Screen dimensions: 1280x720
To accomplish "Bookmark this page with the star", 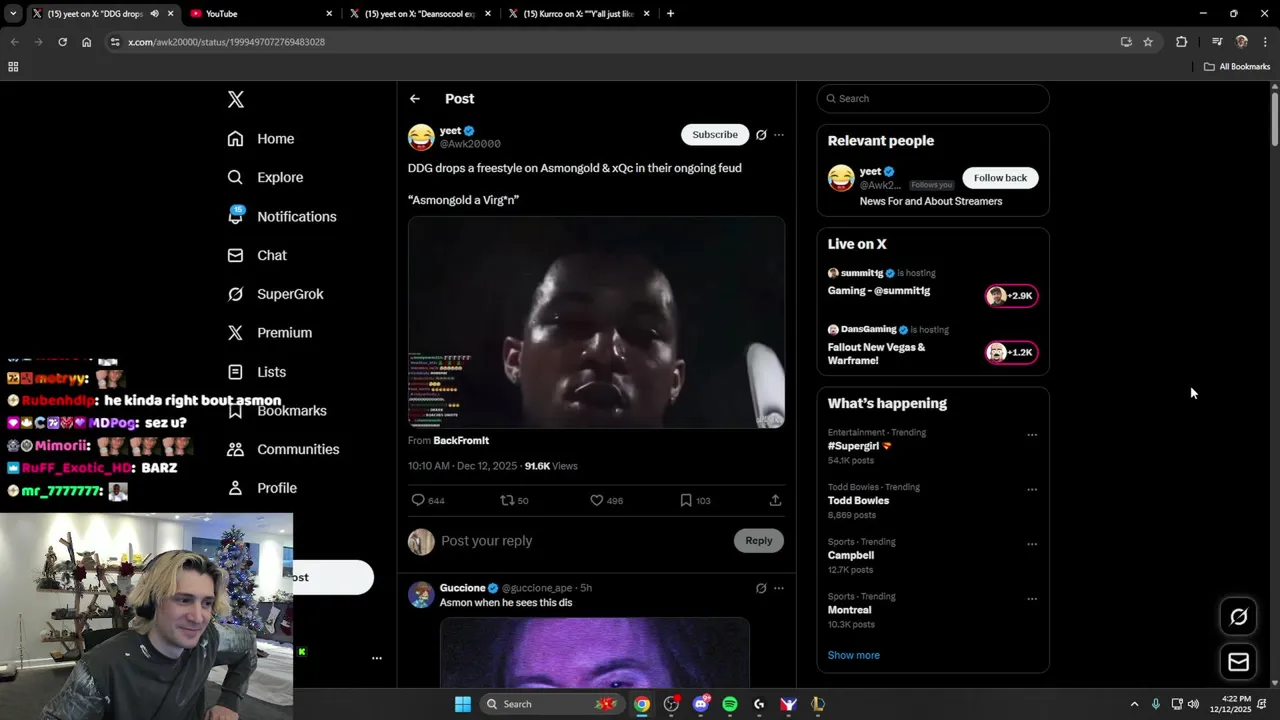I will (1148, 42).
